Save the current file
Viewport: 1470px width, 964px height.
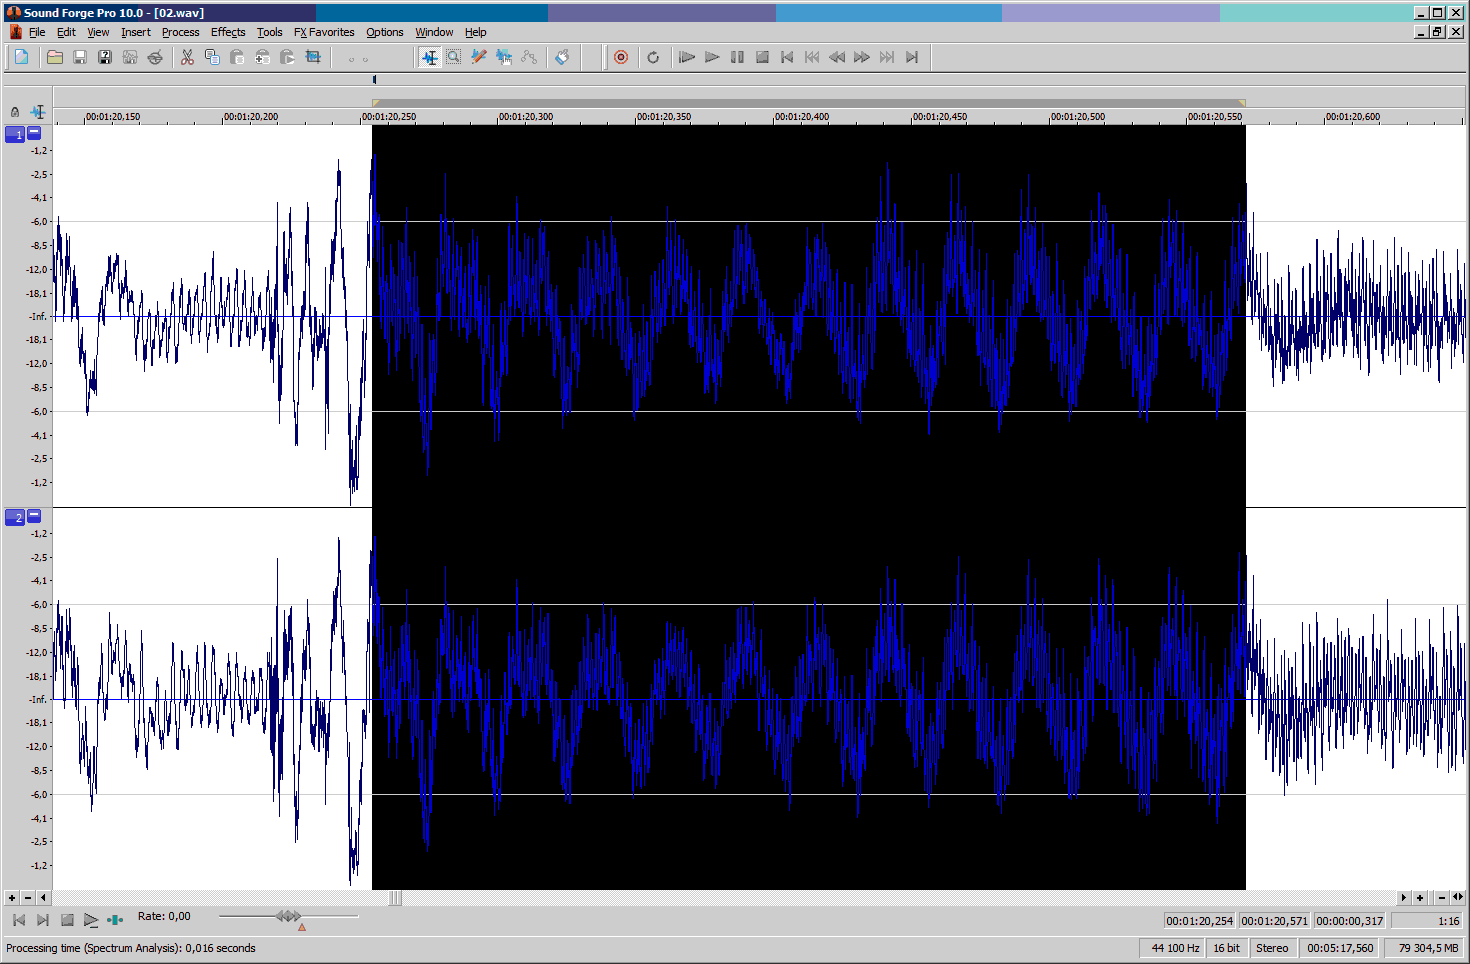click(80, 57)
